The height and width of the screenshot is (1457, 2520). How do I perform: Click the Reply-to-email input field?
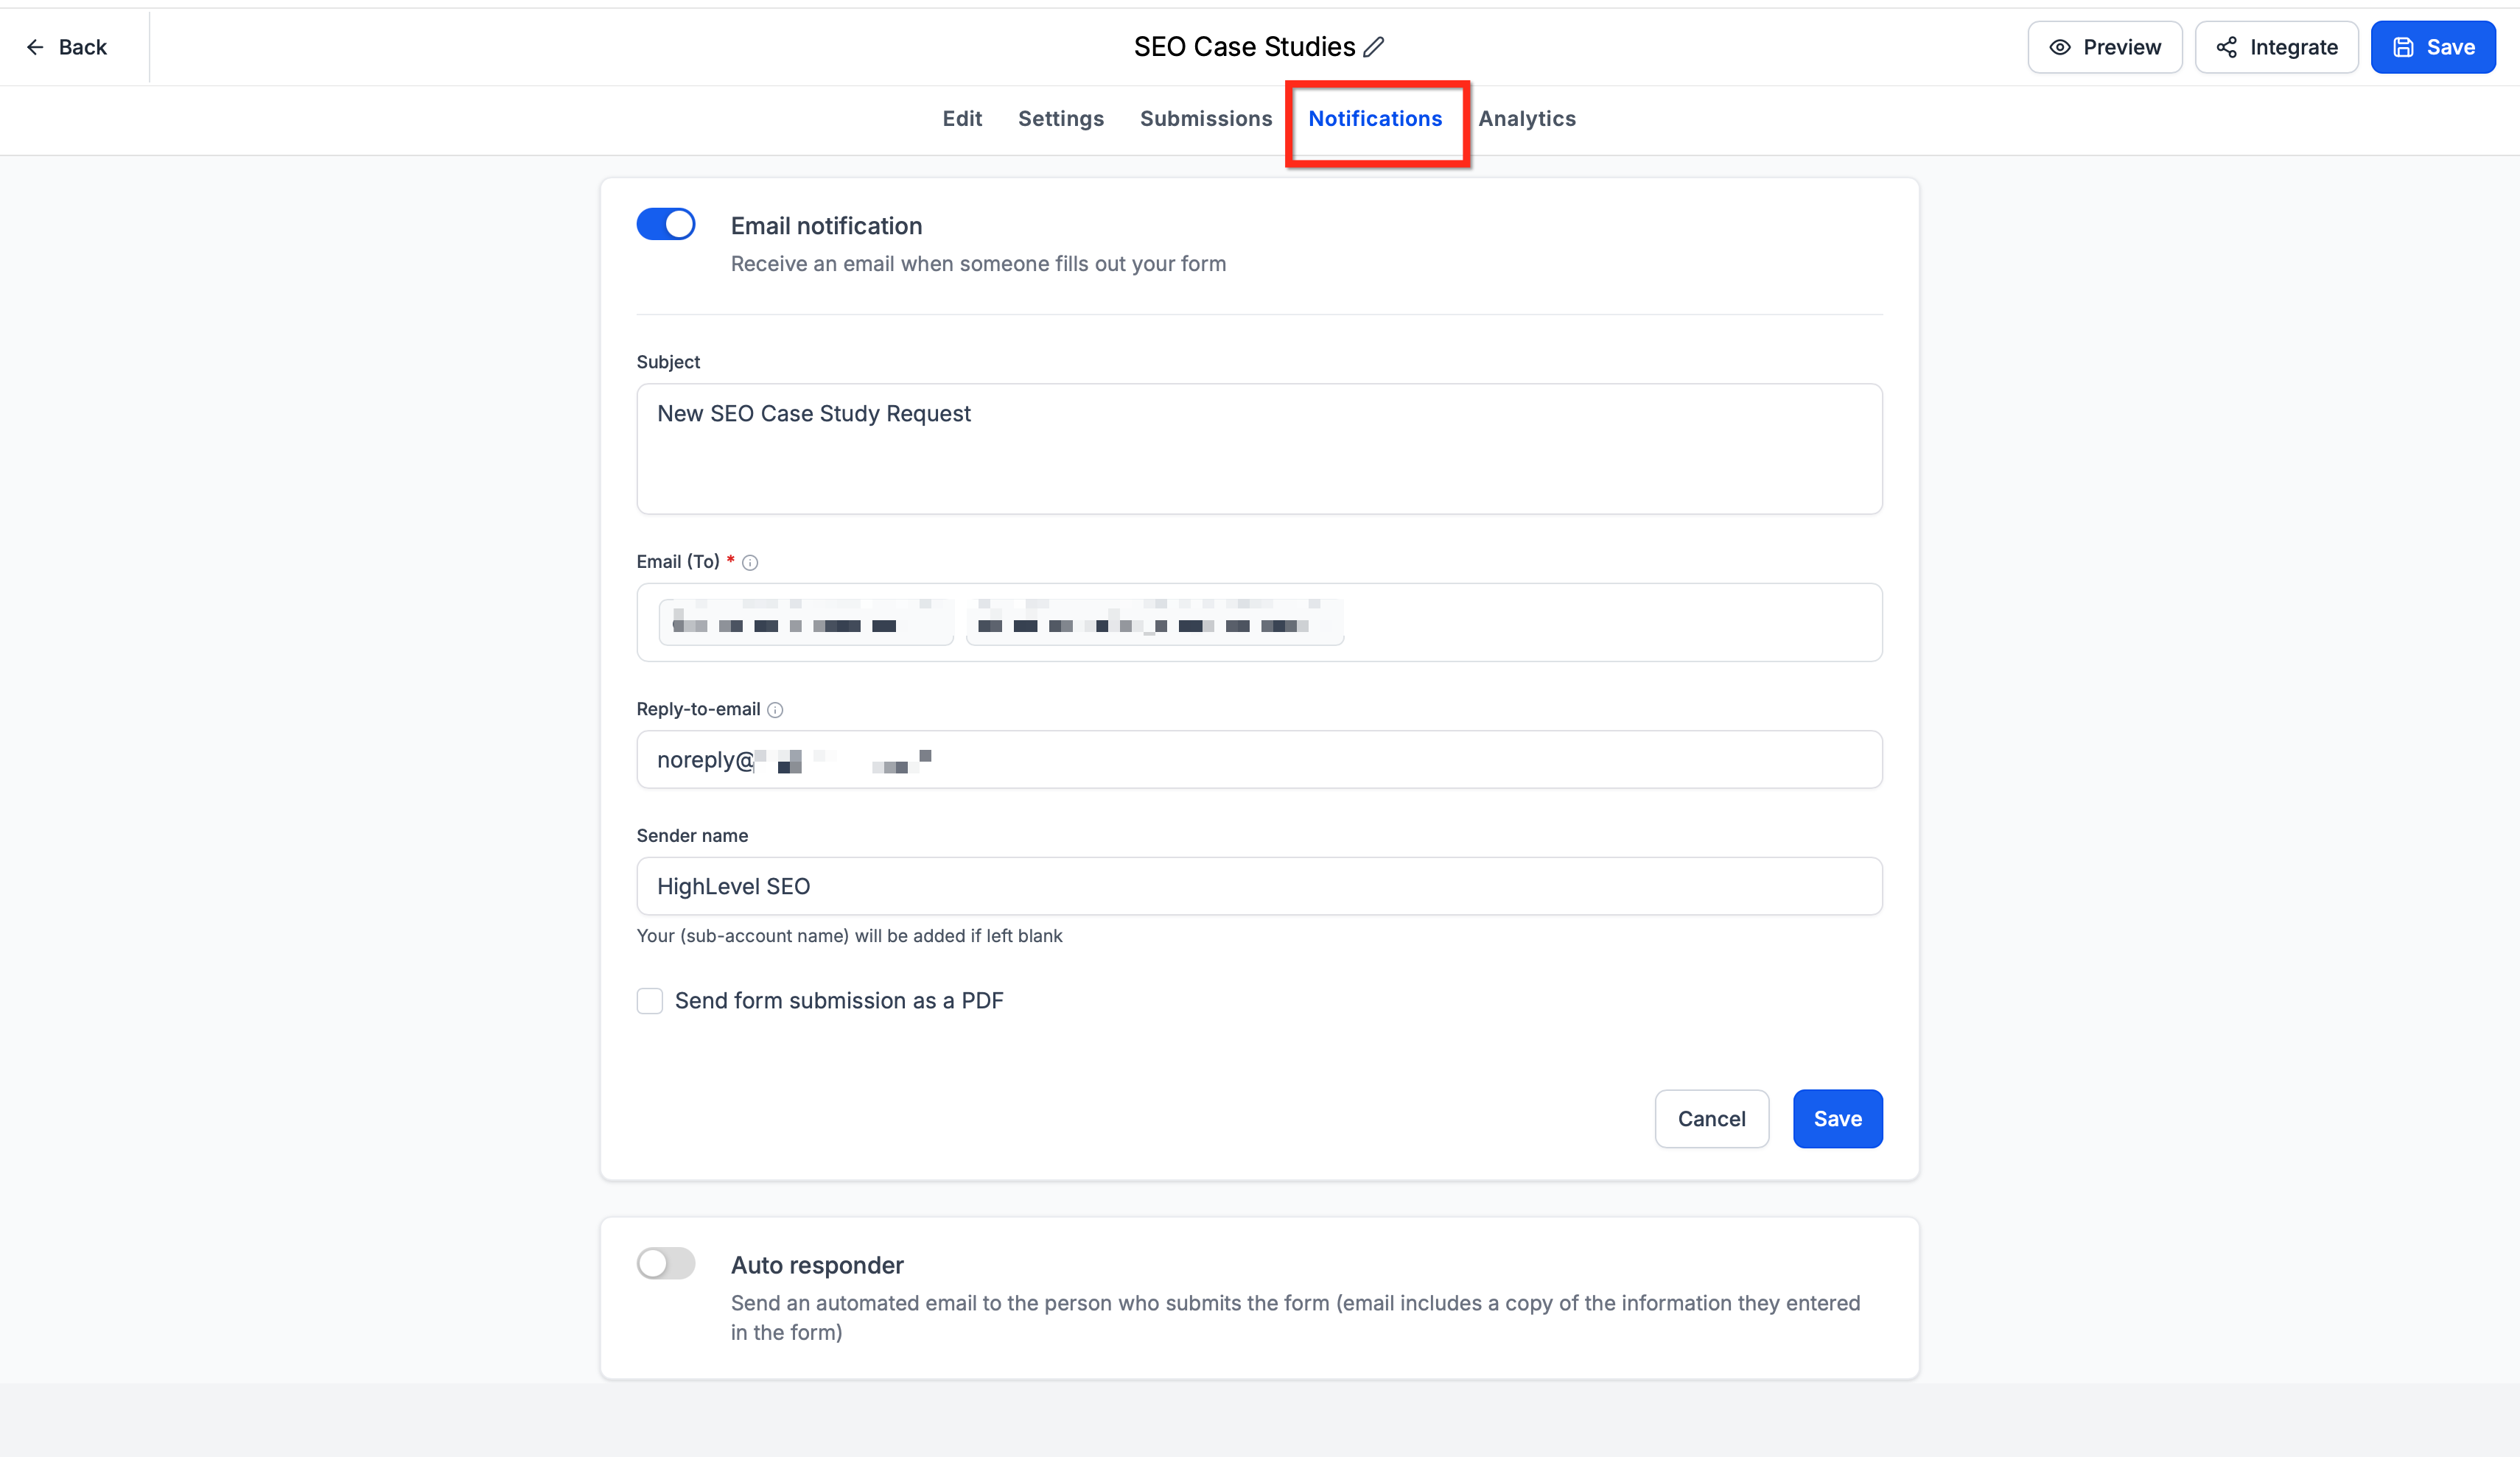point(1259,760)
